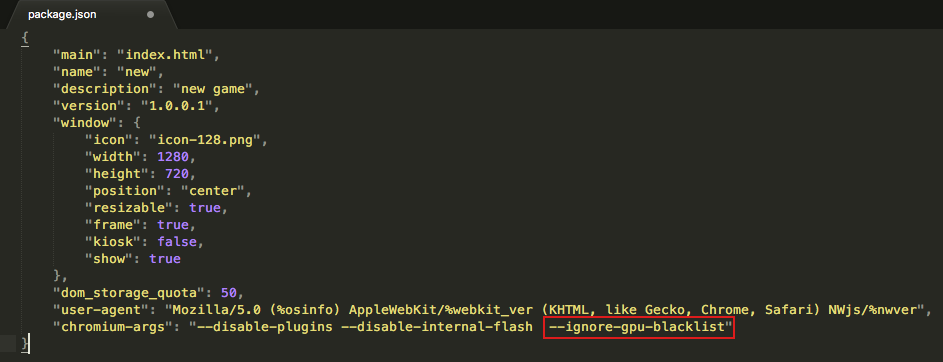The width and height of the screenshot is (943, 362).
Task: Select the package.json tab
Action: (89, 14)
